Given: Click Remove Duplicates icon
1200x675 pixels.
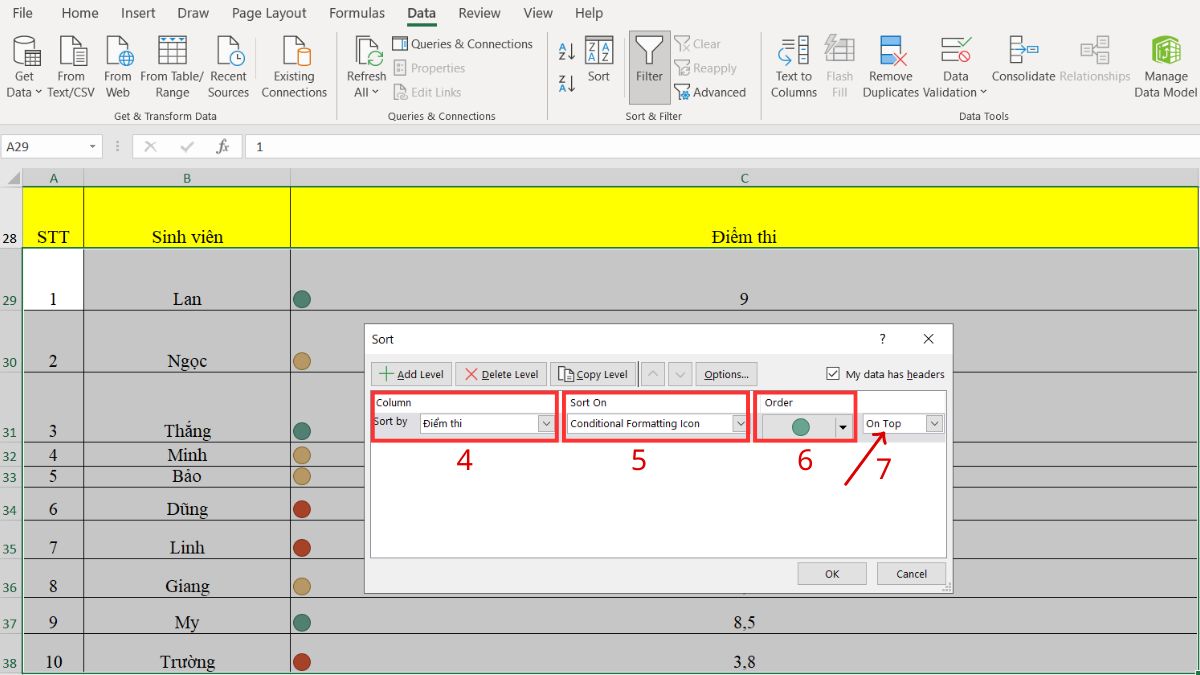Looking at the screenshot, I should 890,65.
